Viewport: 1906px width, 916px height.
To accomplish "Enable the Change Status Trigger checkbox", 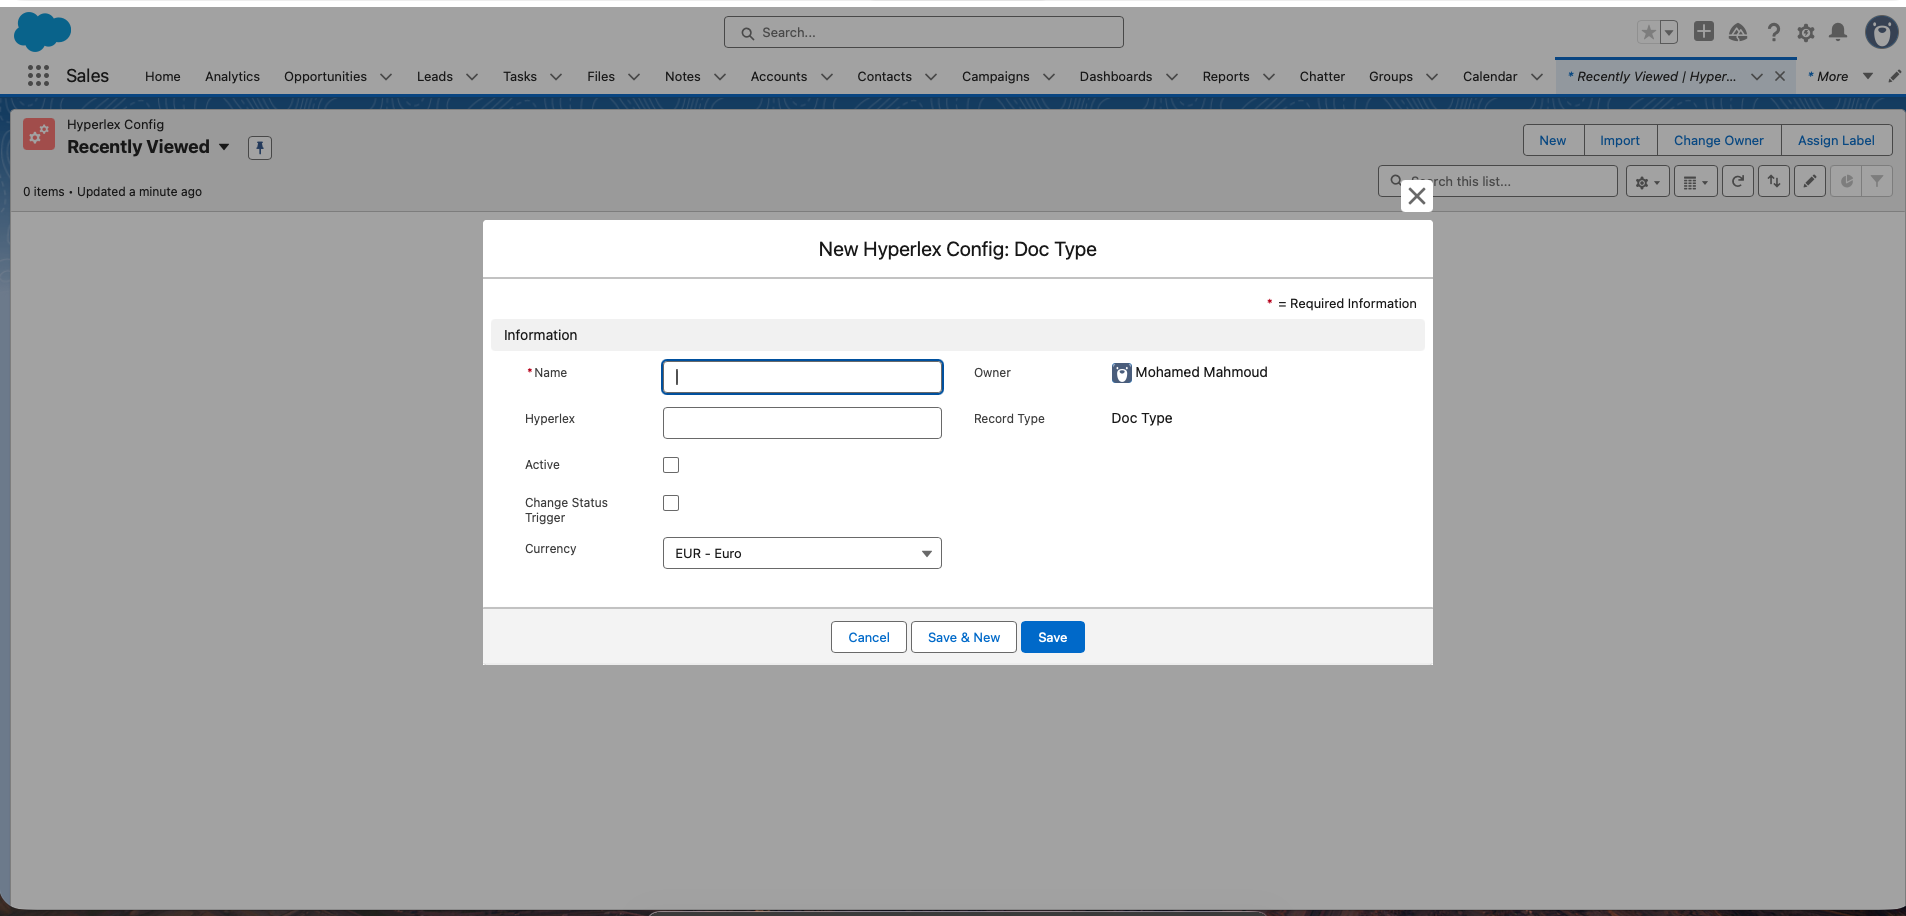I will click(671, 503).
